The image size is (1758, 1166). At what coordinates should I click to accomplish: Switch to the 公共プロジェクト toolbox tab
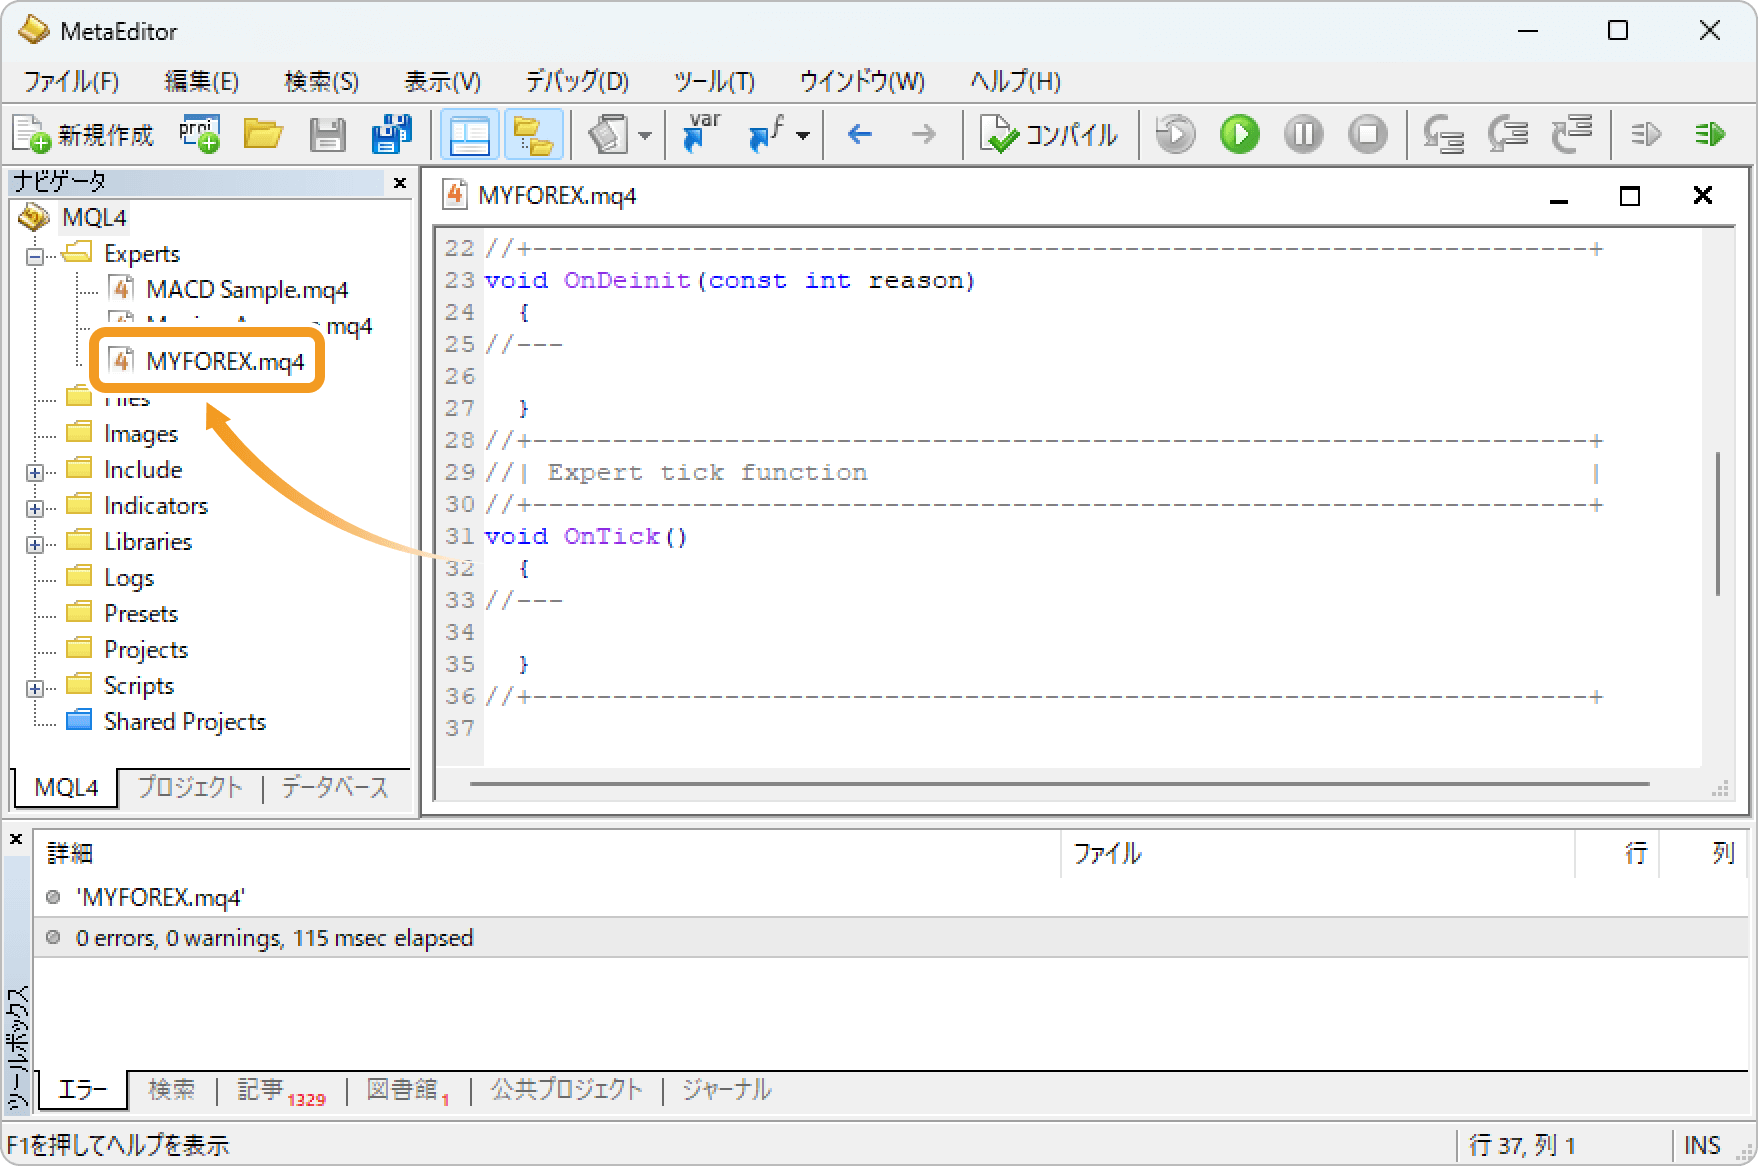tap(566, 1089)
